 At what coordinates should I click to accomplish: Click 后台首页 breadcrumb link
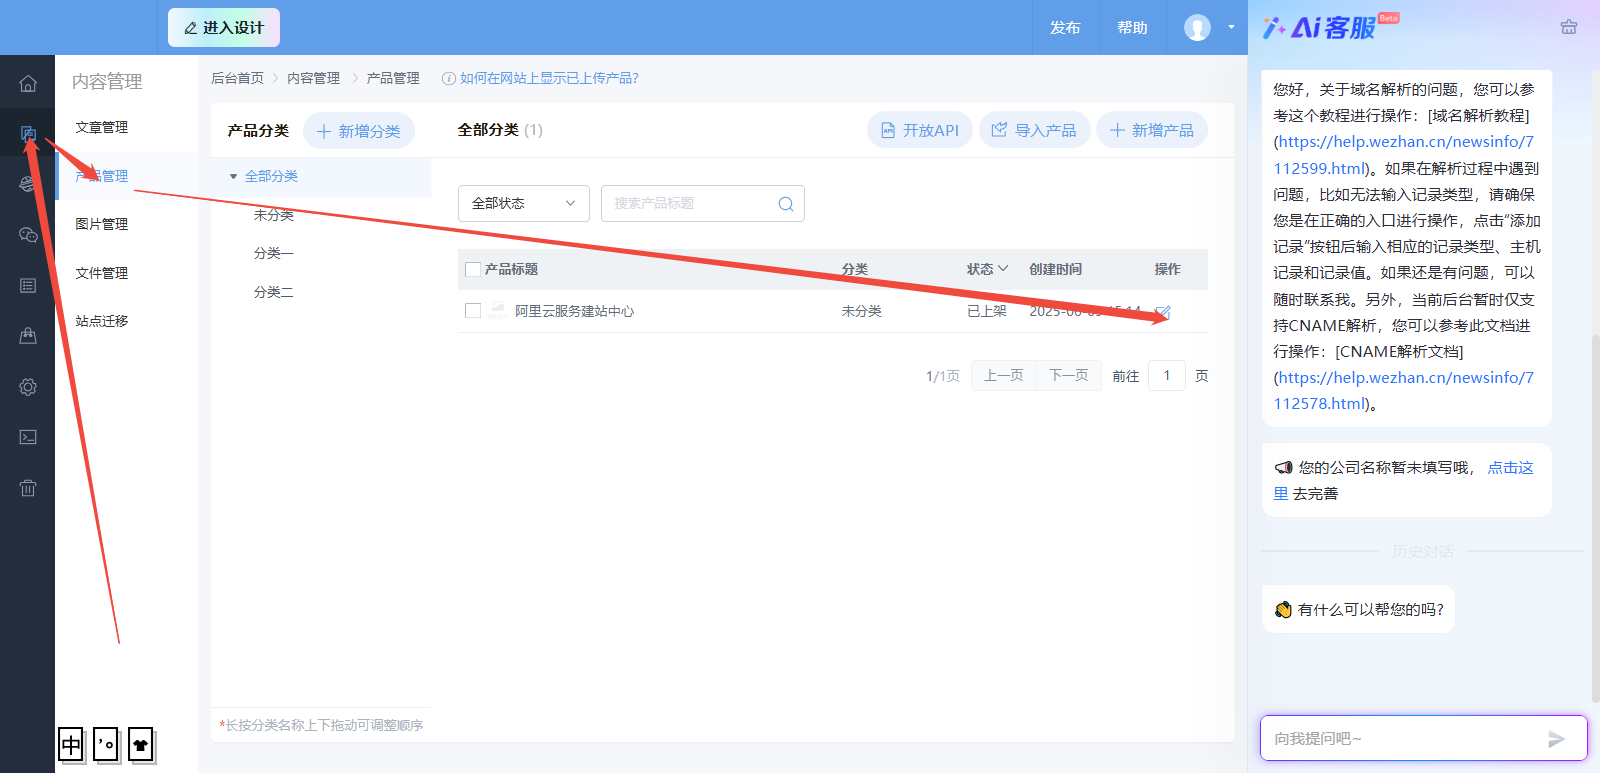click(x=238, y=78)
